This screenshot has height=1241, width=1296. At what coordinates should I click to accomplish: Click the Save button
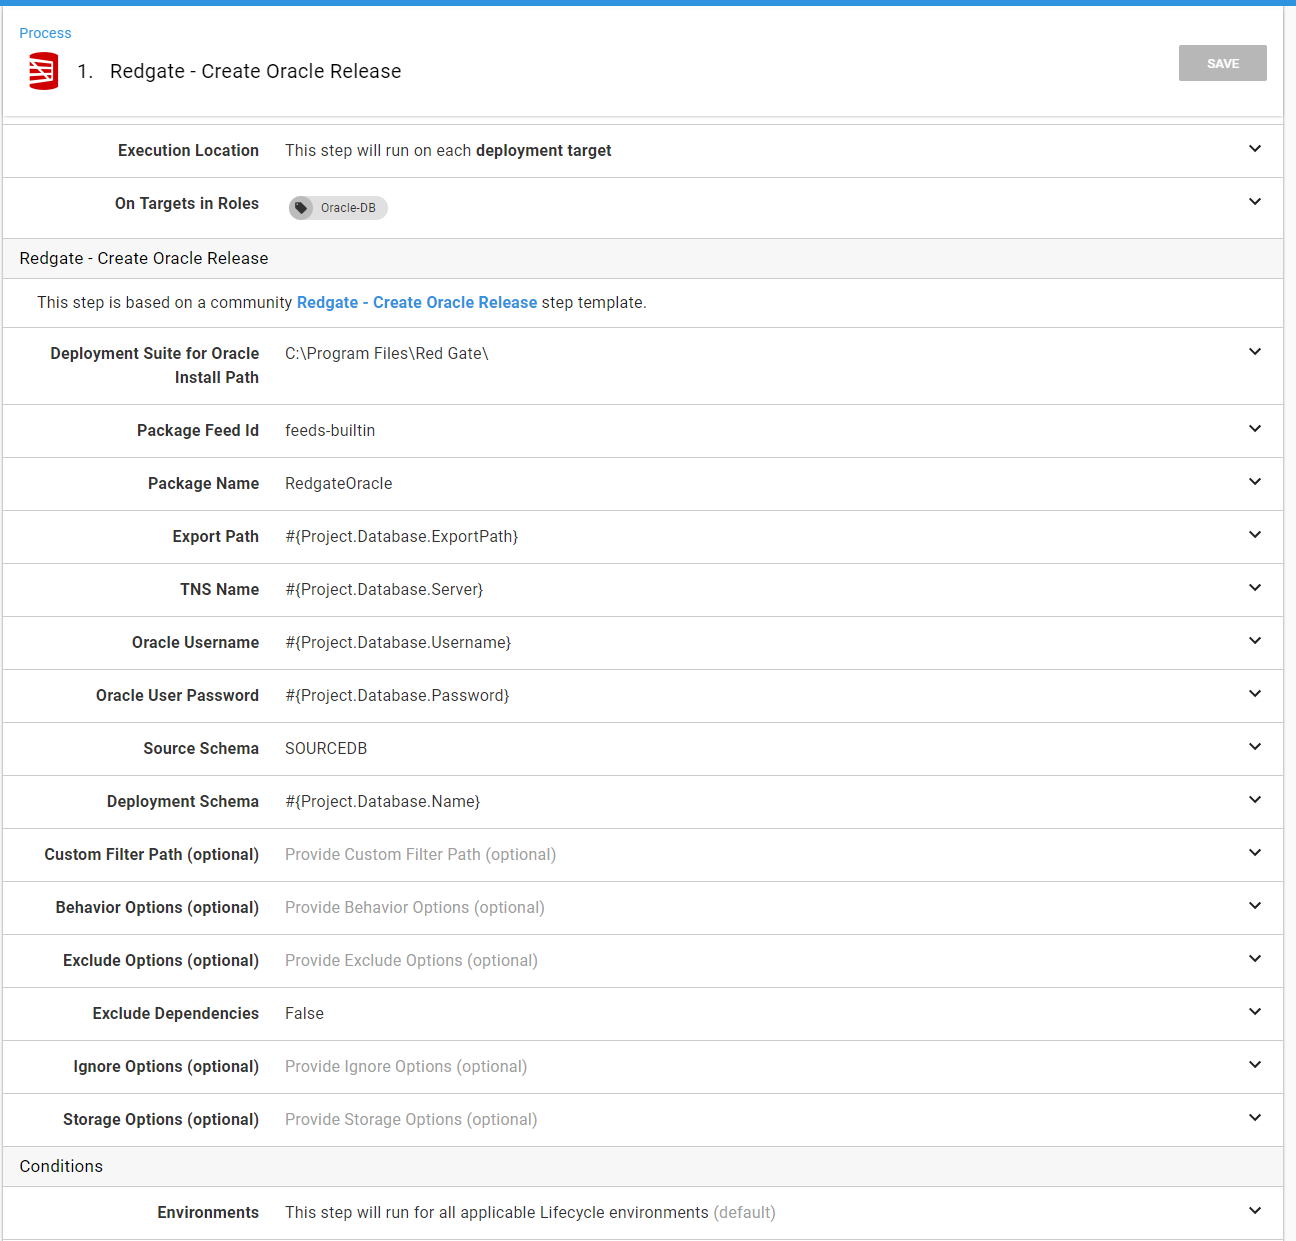1222,63
